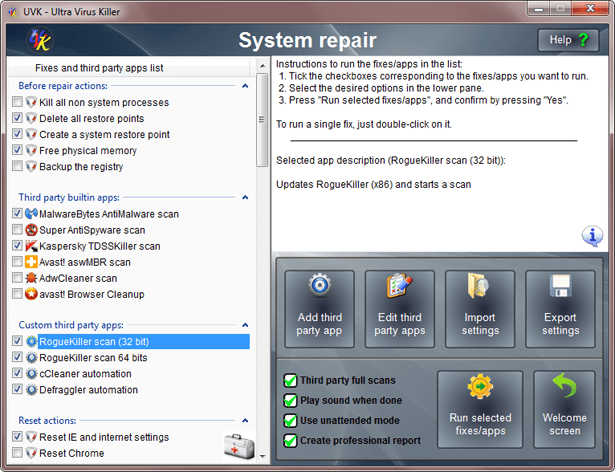
Task: Click the UVK logo icon in header
Action: 40,40
